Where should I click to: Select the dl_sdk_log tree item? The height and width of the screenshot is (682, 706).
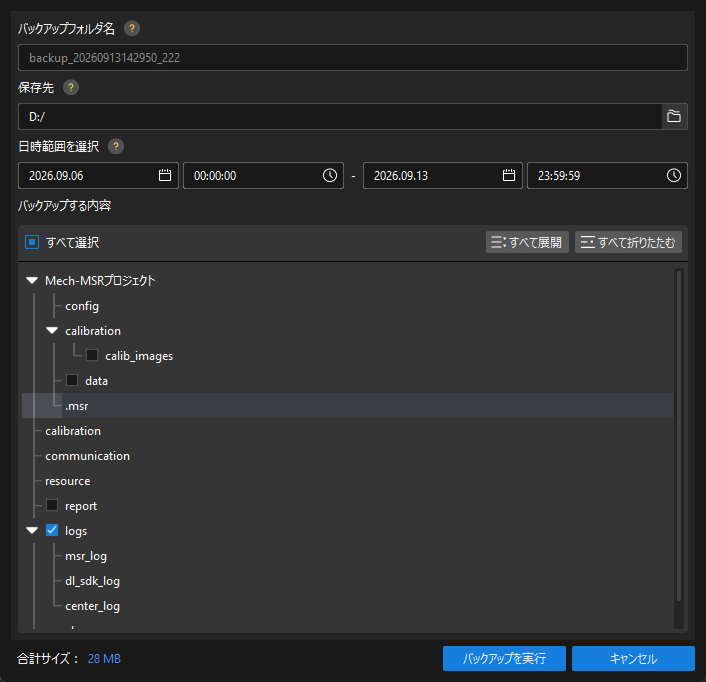tap(92, 581)
